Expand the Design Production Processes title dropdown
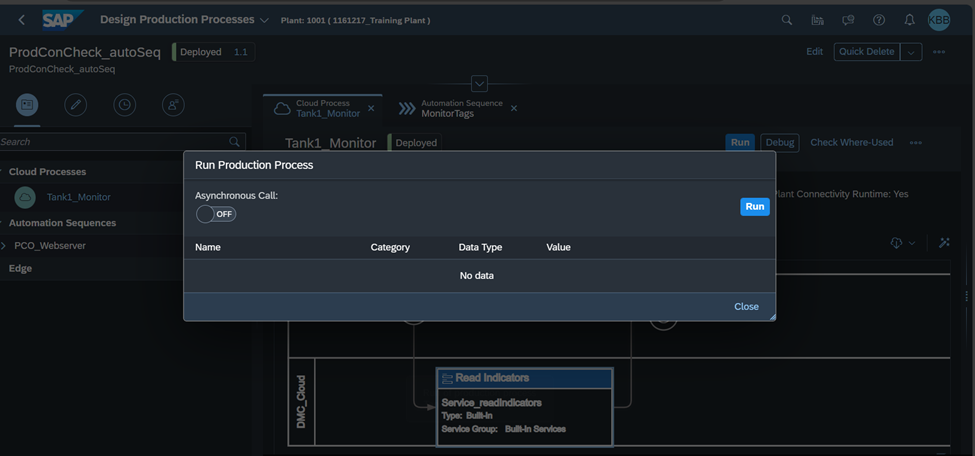975x456 pixels. [264, 21]
